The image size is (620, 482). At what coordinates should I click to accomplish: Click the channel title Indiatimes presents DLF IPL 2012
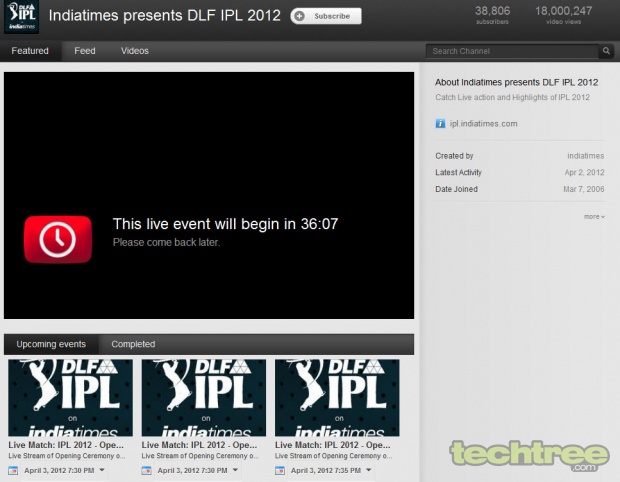pyautogui.click(x=164, y=15)
